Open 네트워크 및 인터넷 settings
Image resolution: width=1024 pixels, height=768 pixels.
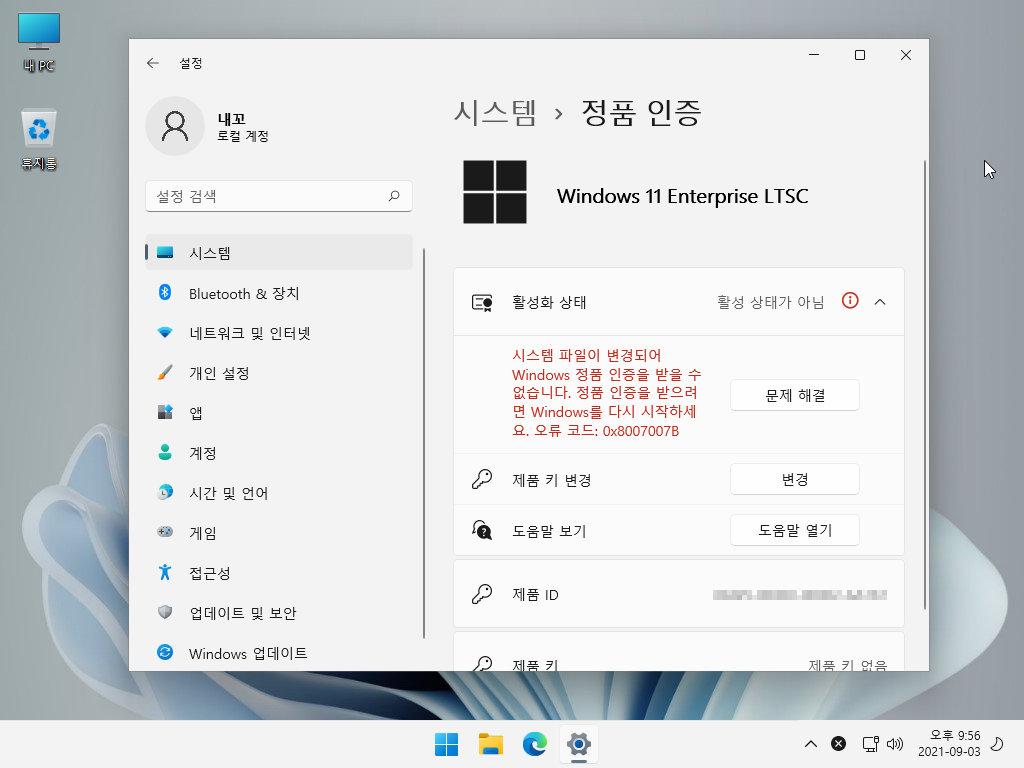(x=279, y=333)
